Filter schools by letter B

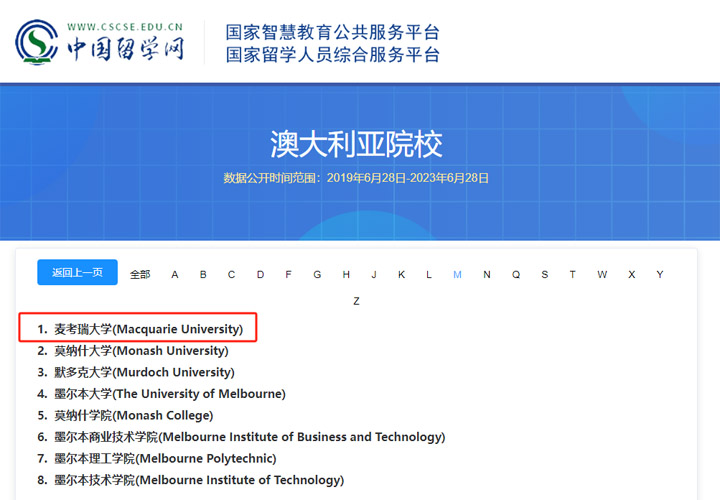point(203,275)
